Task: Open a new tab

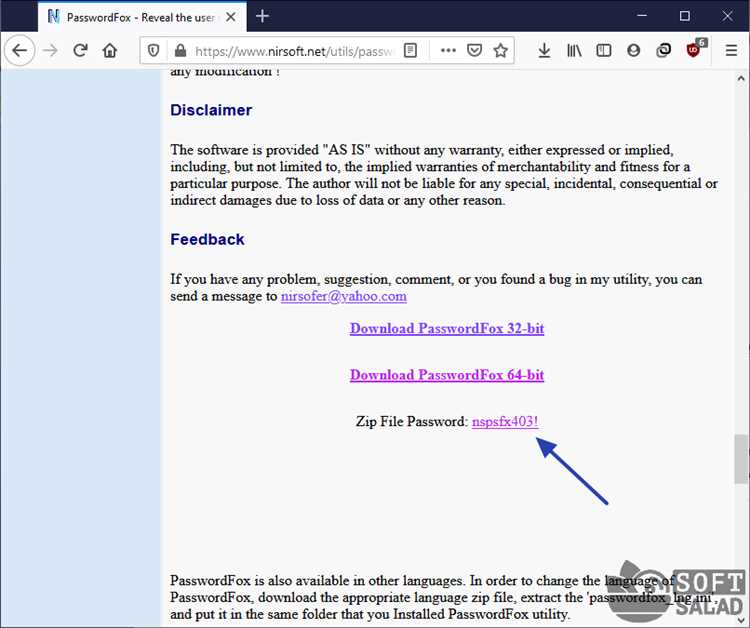Action: click(x=262, y=17)
